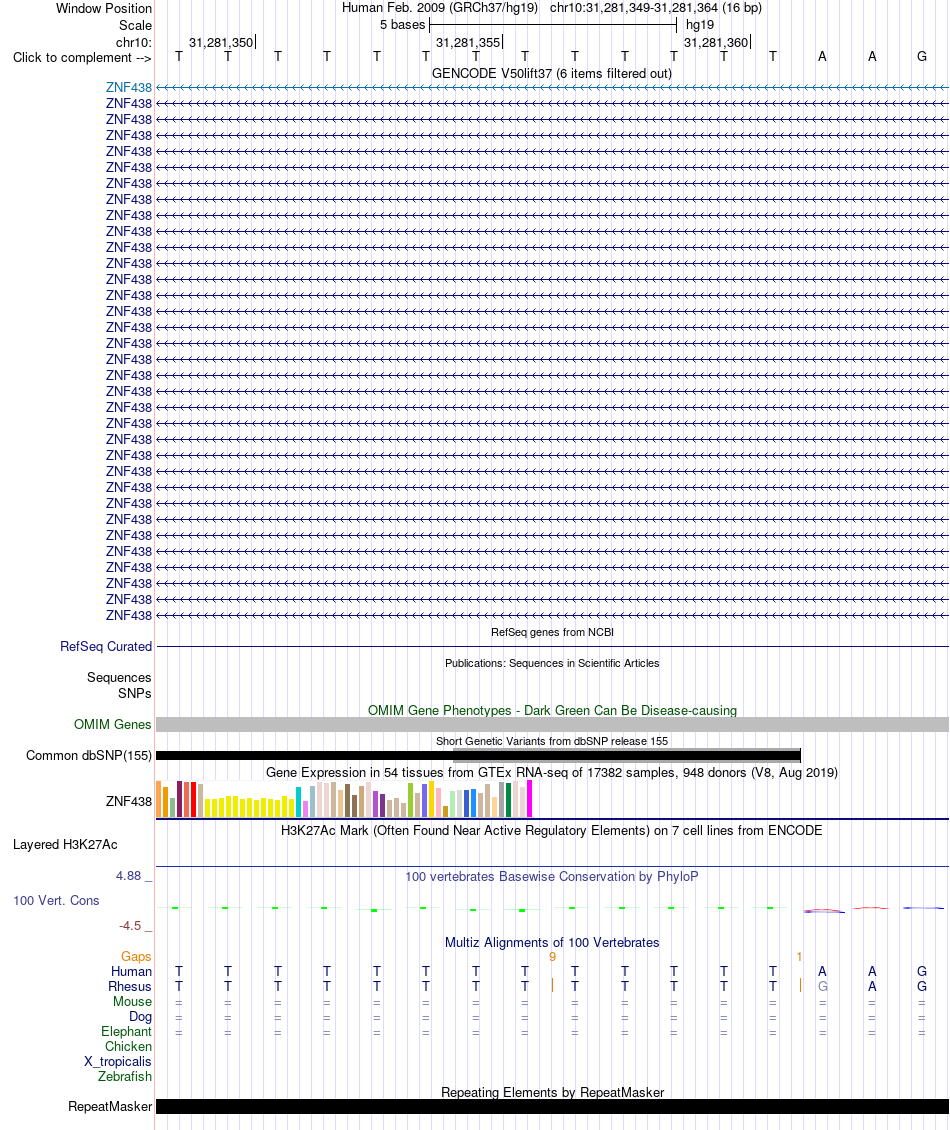The height and width of the screenshot is (1130, 950).
Task: Click the Mouse species row label
Action: click(x=132, y=1002)
